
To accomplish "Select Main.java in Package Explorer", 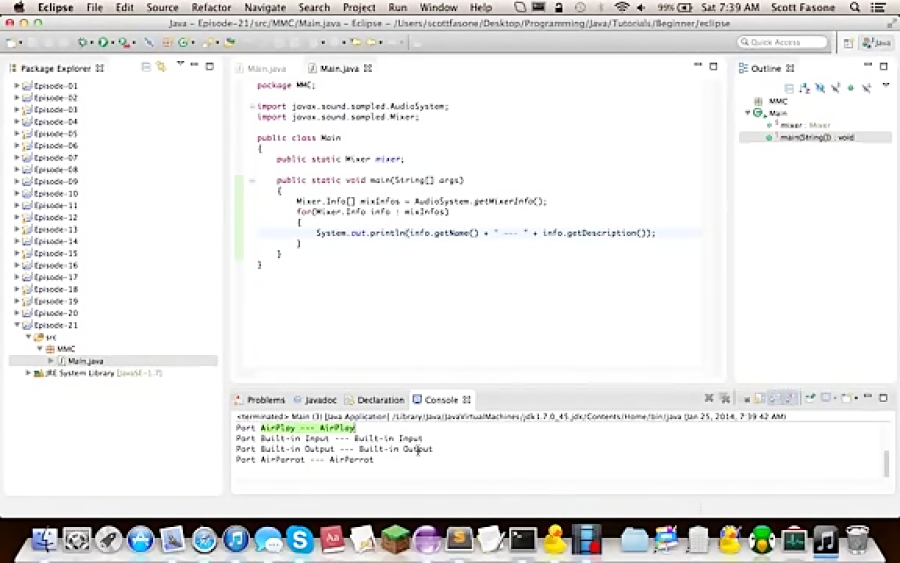I will 85,361.
